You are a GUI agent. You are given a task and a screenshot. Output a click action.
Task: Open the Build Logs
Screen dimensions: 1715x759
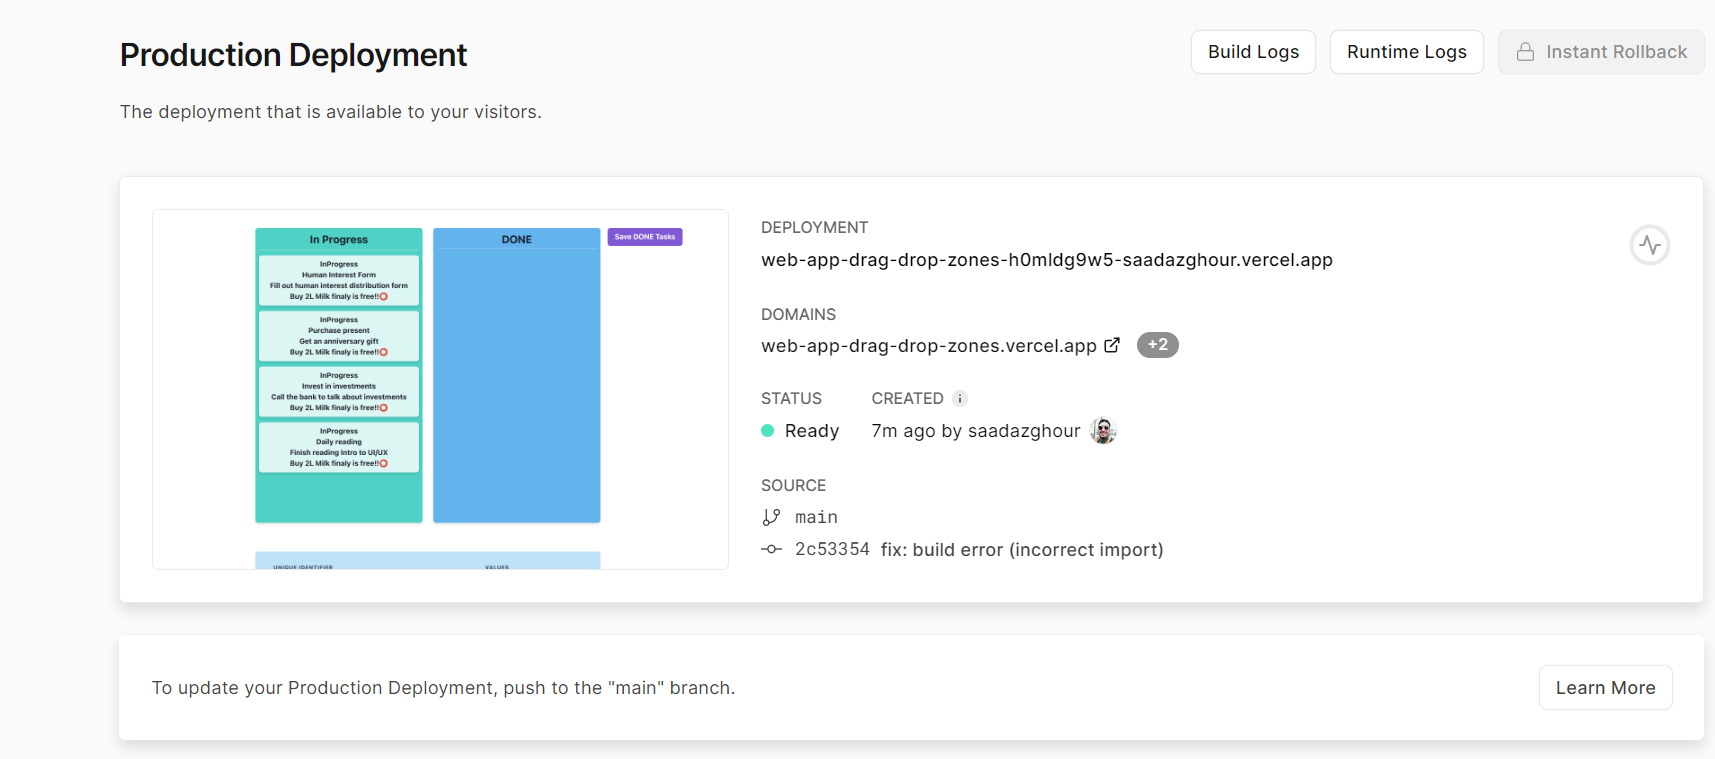tap(1253, 52)
